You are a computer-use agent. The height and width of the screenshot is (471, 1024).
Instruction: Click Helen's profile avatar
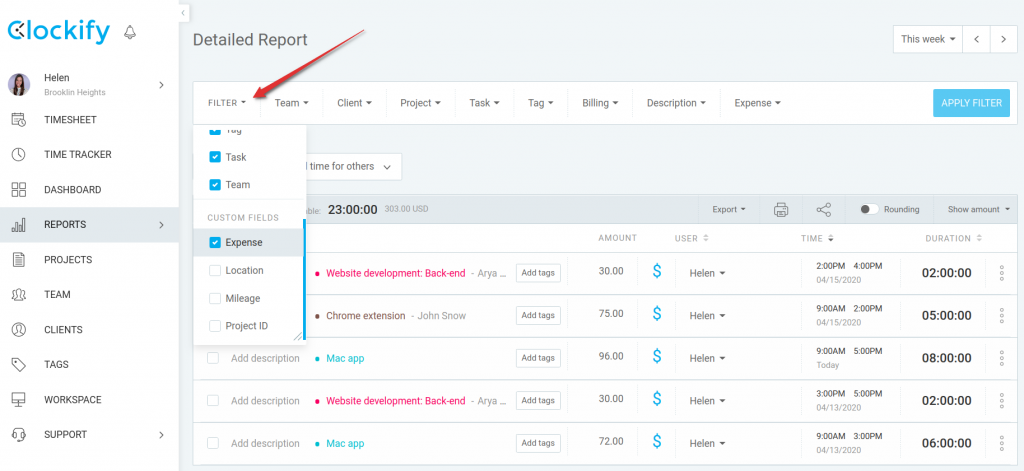(x=19, y=84)
